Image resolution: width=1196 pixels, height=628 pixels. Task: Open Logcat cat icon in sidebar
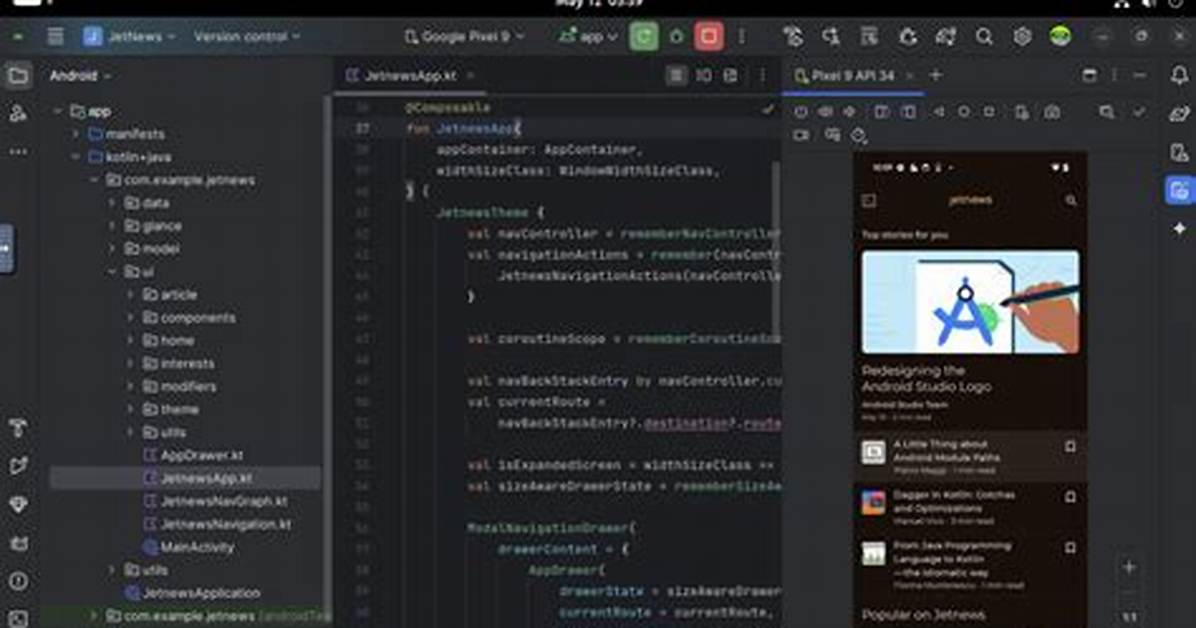pos(18,543)
